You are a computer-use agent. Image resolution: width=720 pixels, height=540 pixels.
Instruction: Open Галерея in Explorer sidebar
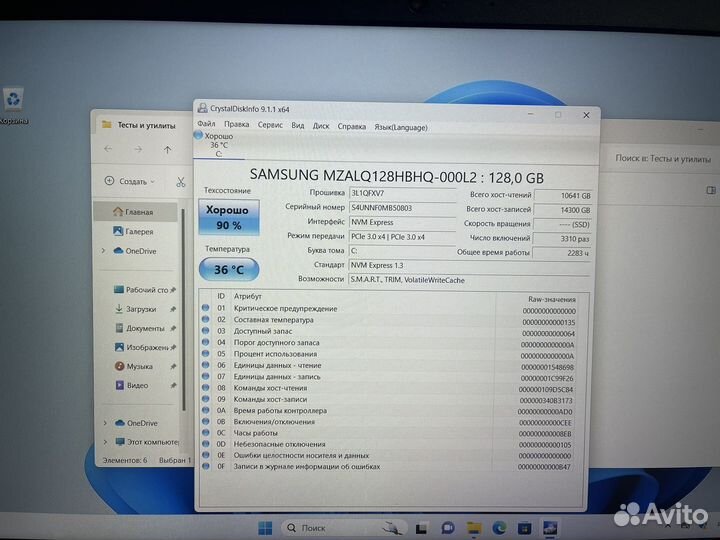point(133,231)
